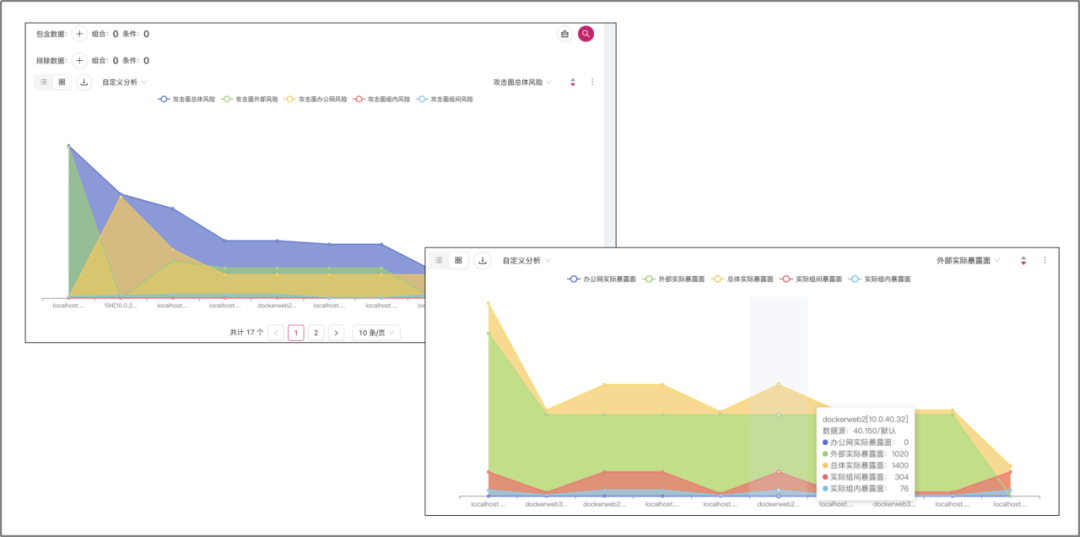The image size is (1080, 537).
Task: Switch to list view in the 外部实际暴露面 panel
Action: (439, 260)
